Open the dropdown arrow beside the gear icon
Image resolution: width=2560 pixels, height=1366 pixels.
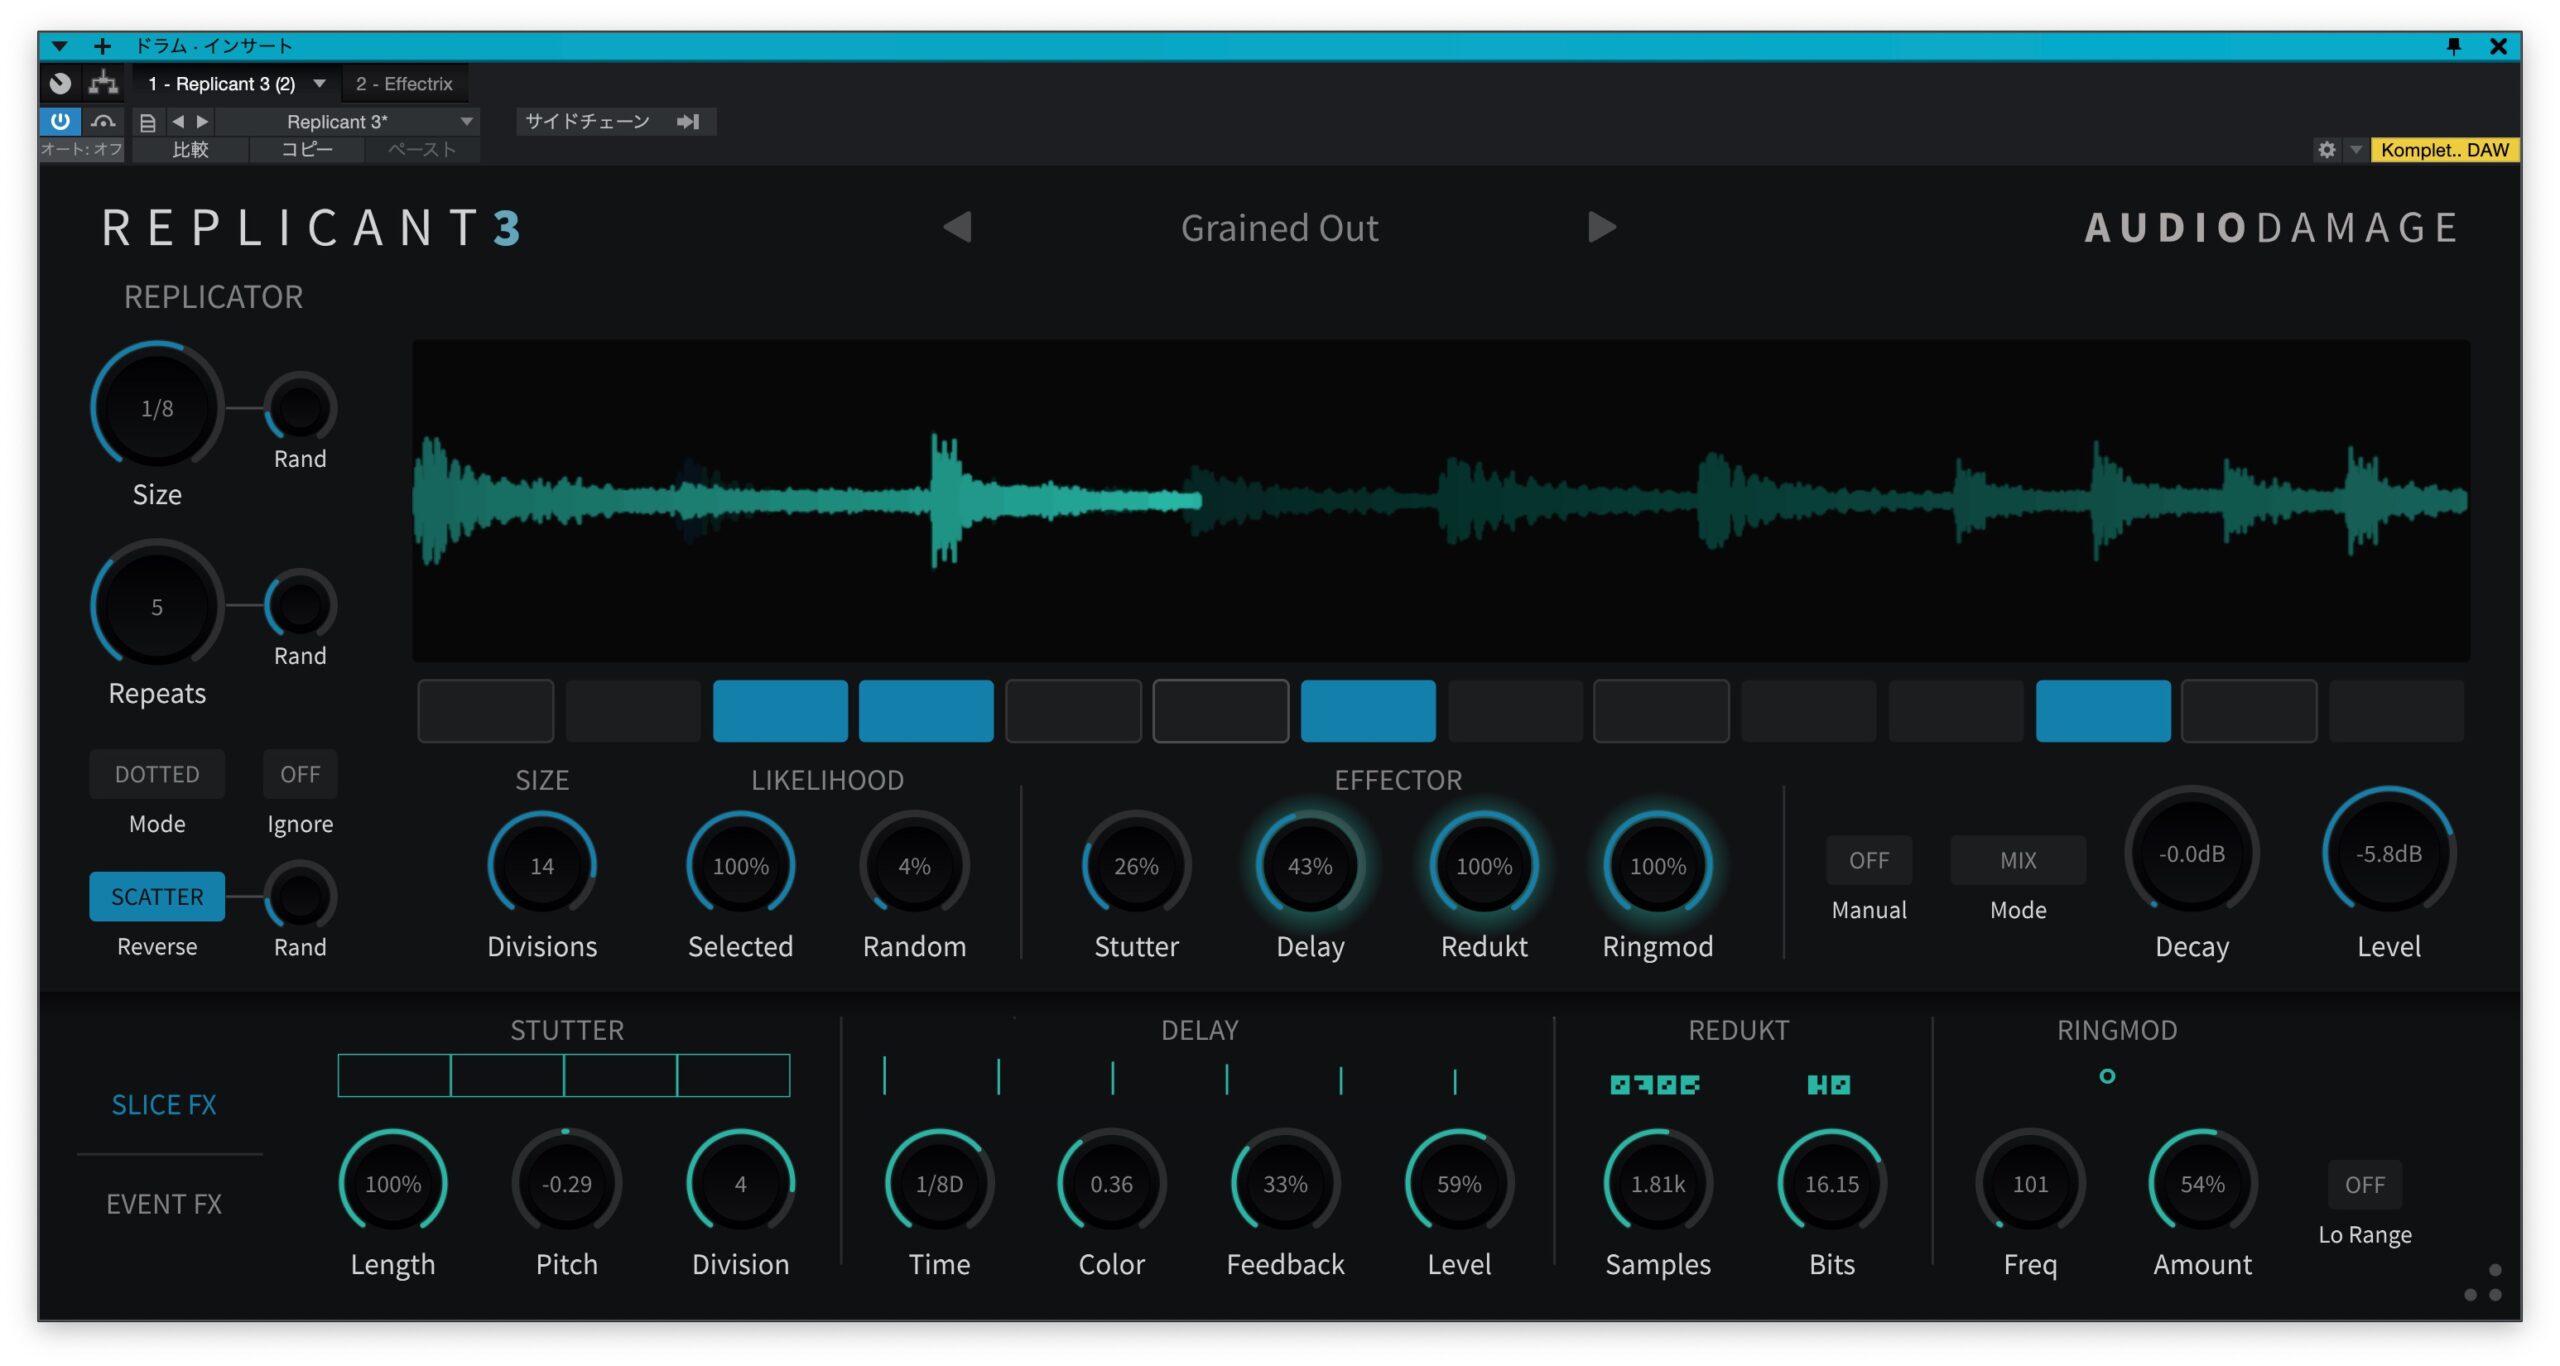tap(2354, 150)
